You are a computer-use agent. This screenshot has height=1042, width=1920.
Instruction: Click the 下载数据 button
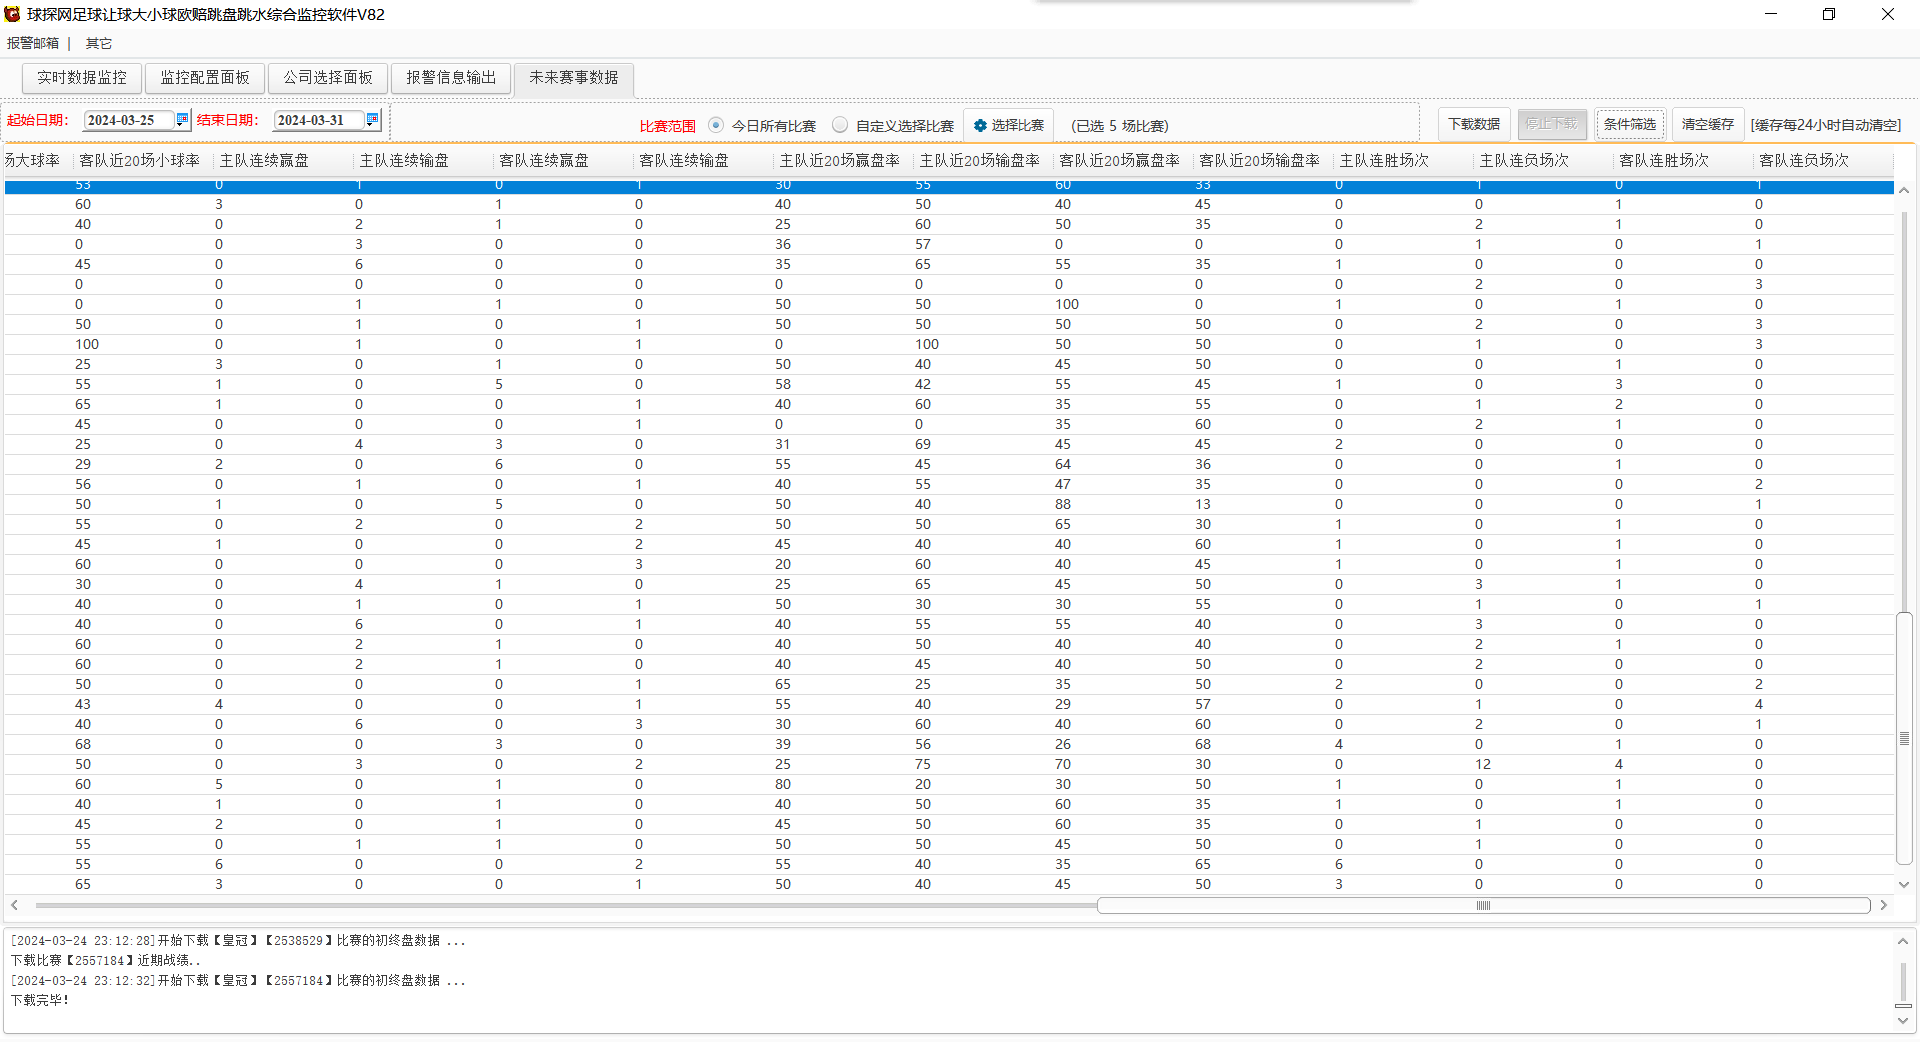point(1474,124)
